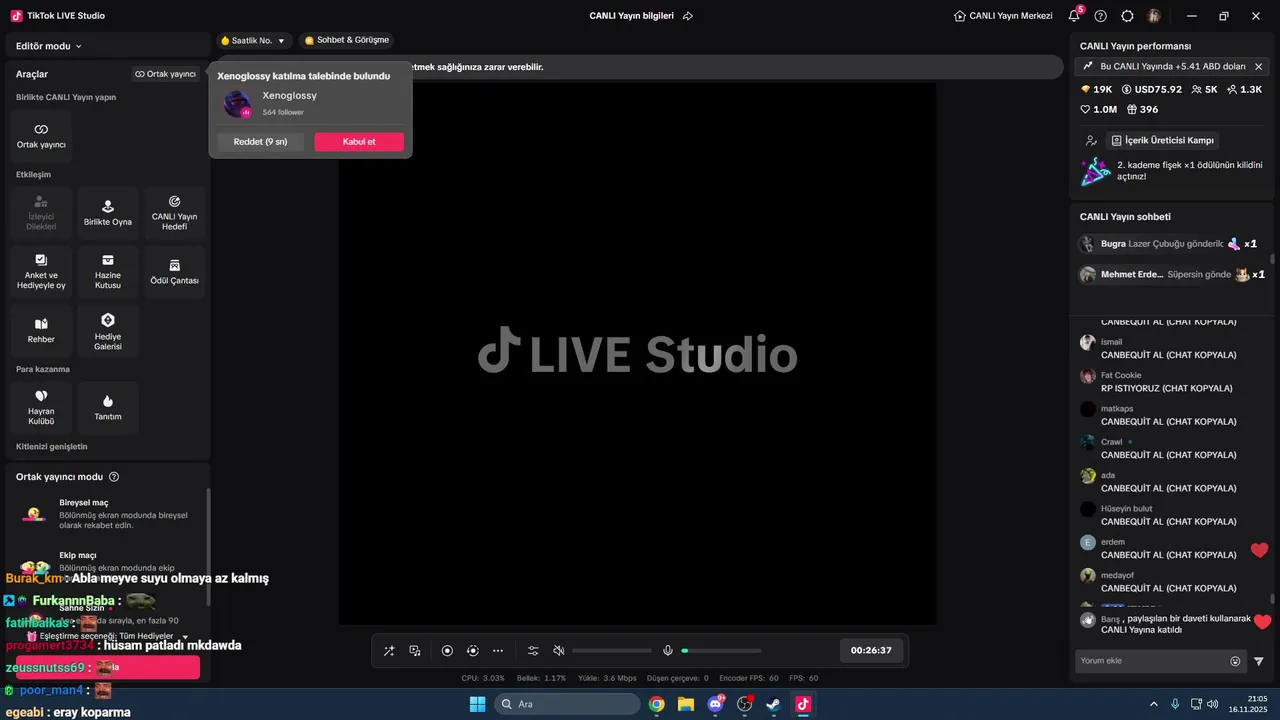Click the creator growth icon beside İçerik Üreticisi Kampı

click(x=1091, y=141)
